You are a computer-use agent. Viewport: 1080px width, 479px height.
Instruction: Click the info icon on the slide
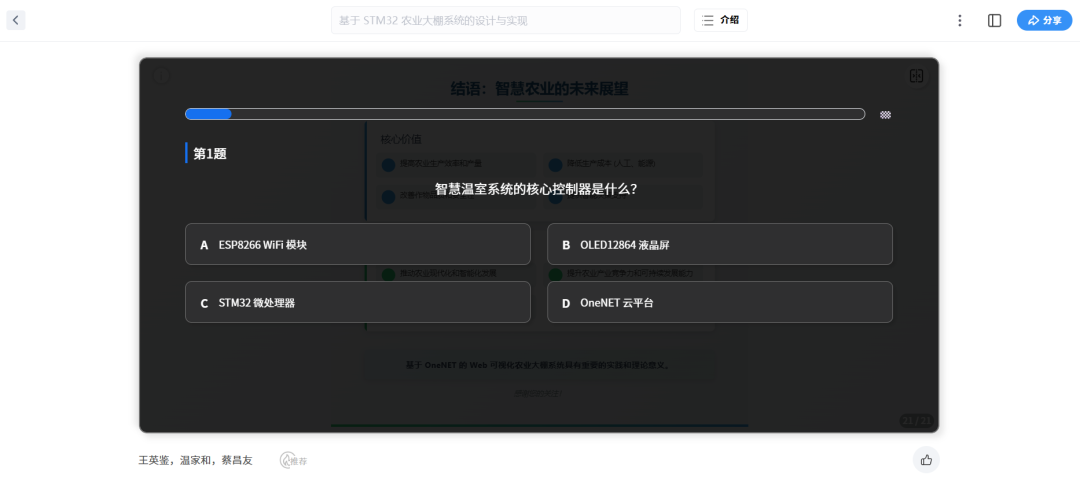click(x=160, y=76)
